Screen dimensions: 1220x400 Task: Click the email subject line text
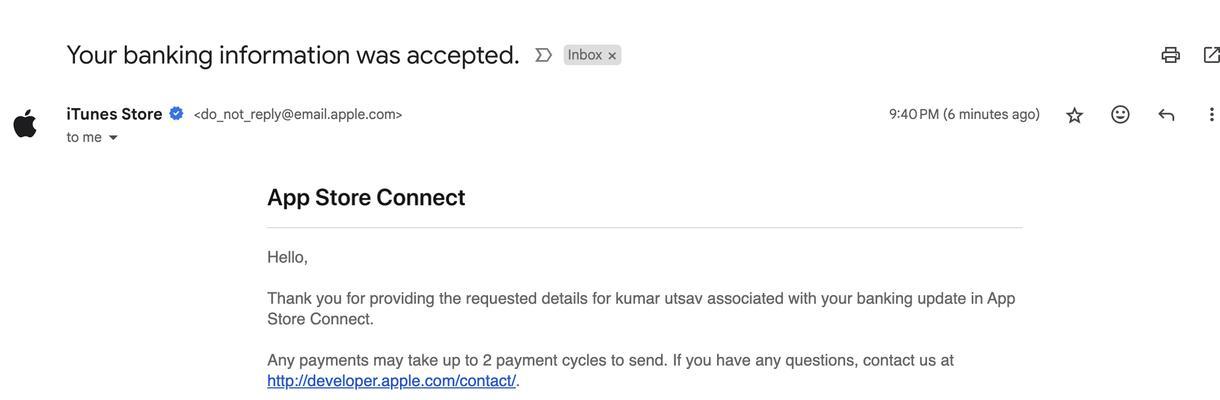[x=293, y=55]
